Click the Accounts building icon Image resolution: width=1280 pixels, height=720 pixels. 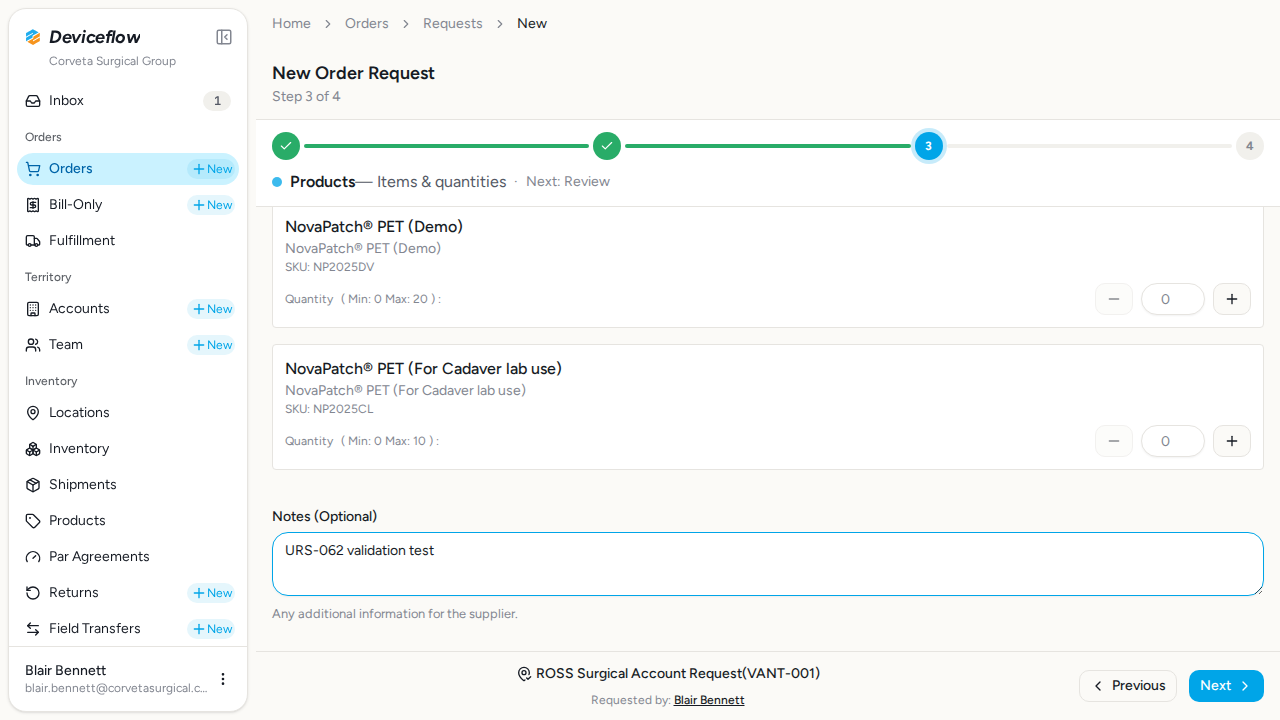pyautogui.click(x=33, y=309)
